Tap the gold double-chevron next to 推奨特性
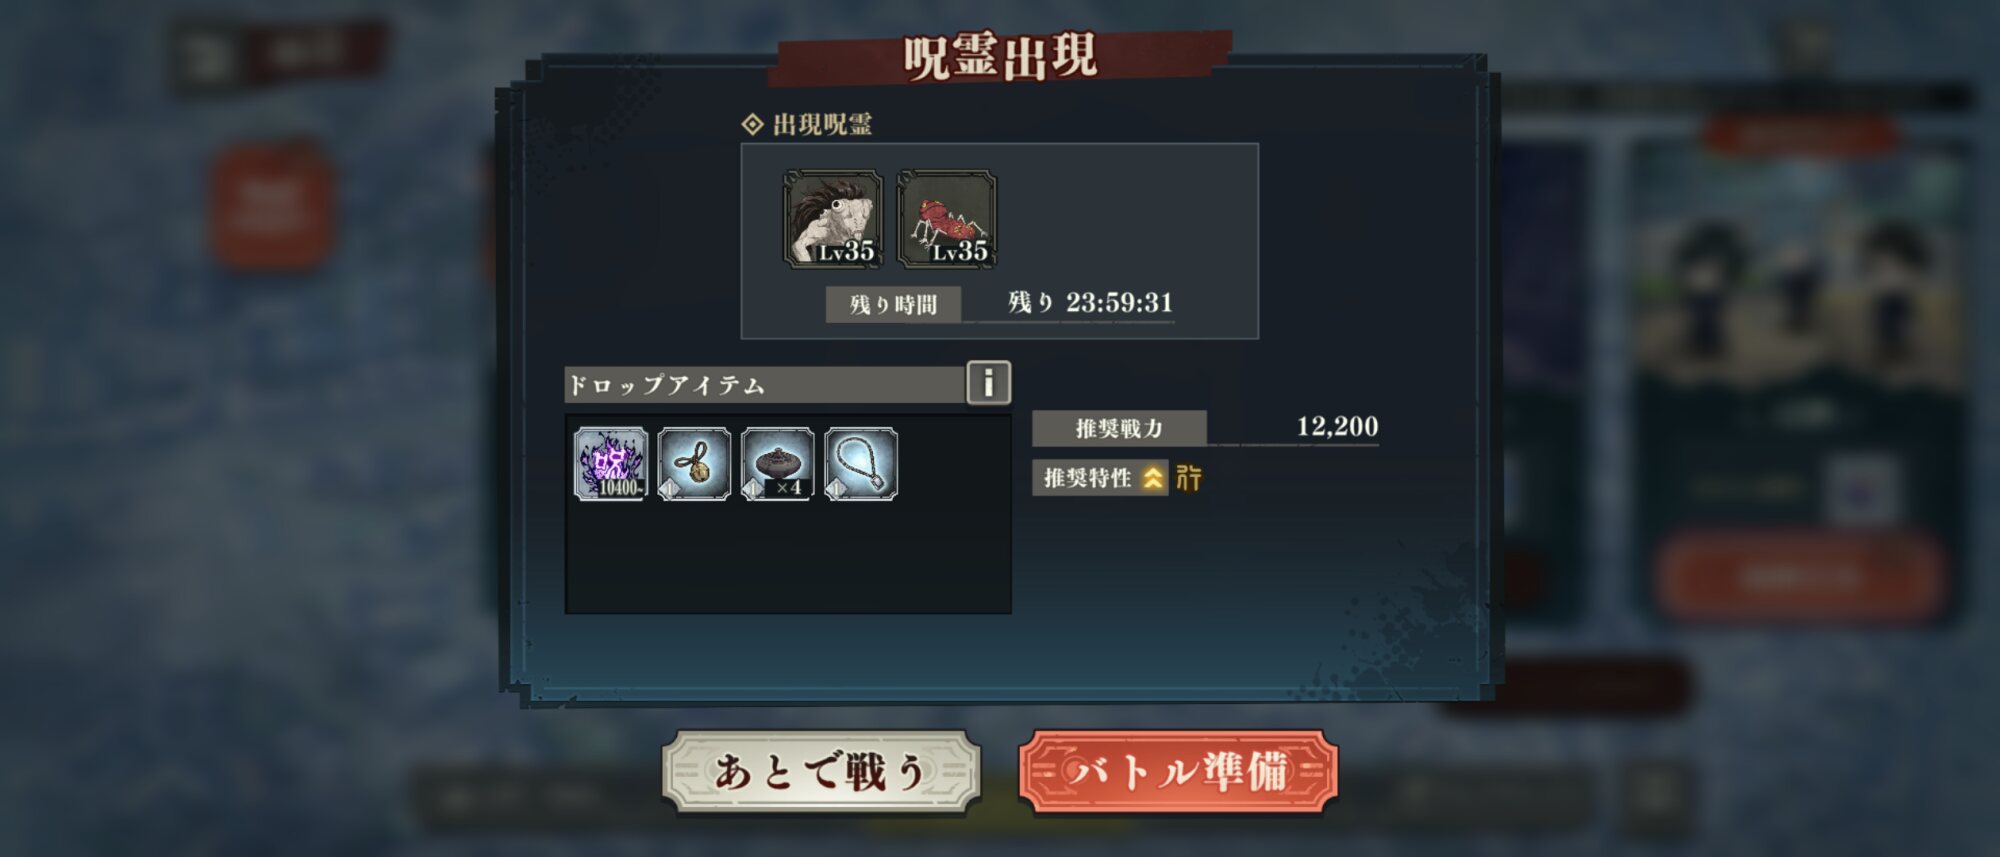Screen dimensions: 2000x857 click(x=1153, y=478)
